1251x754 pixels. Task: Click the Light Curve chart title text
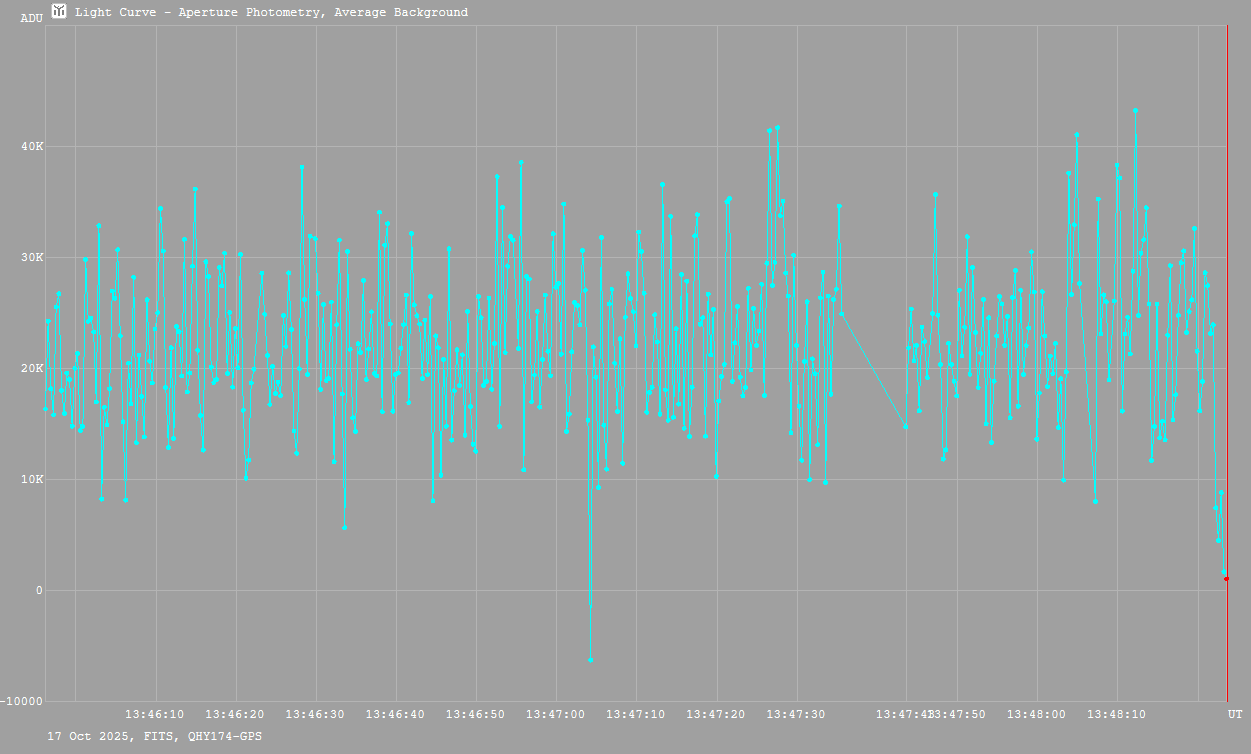click(271, 13)
